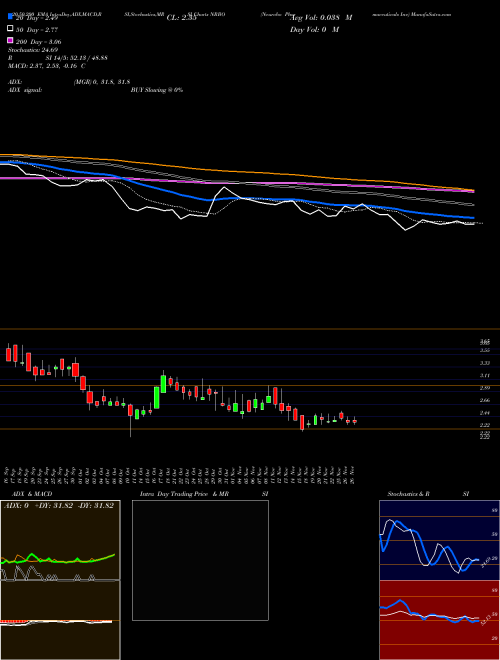Open the empty Intra Day Trading Price chart
Image resolution: width=500 pixels, height=660 pixels.
[200, 560]
